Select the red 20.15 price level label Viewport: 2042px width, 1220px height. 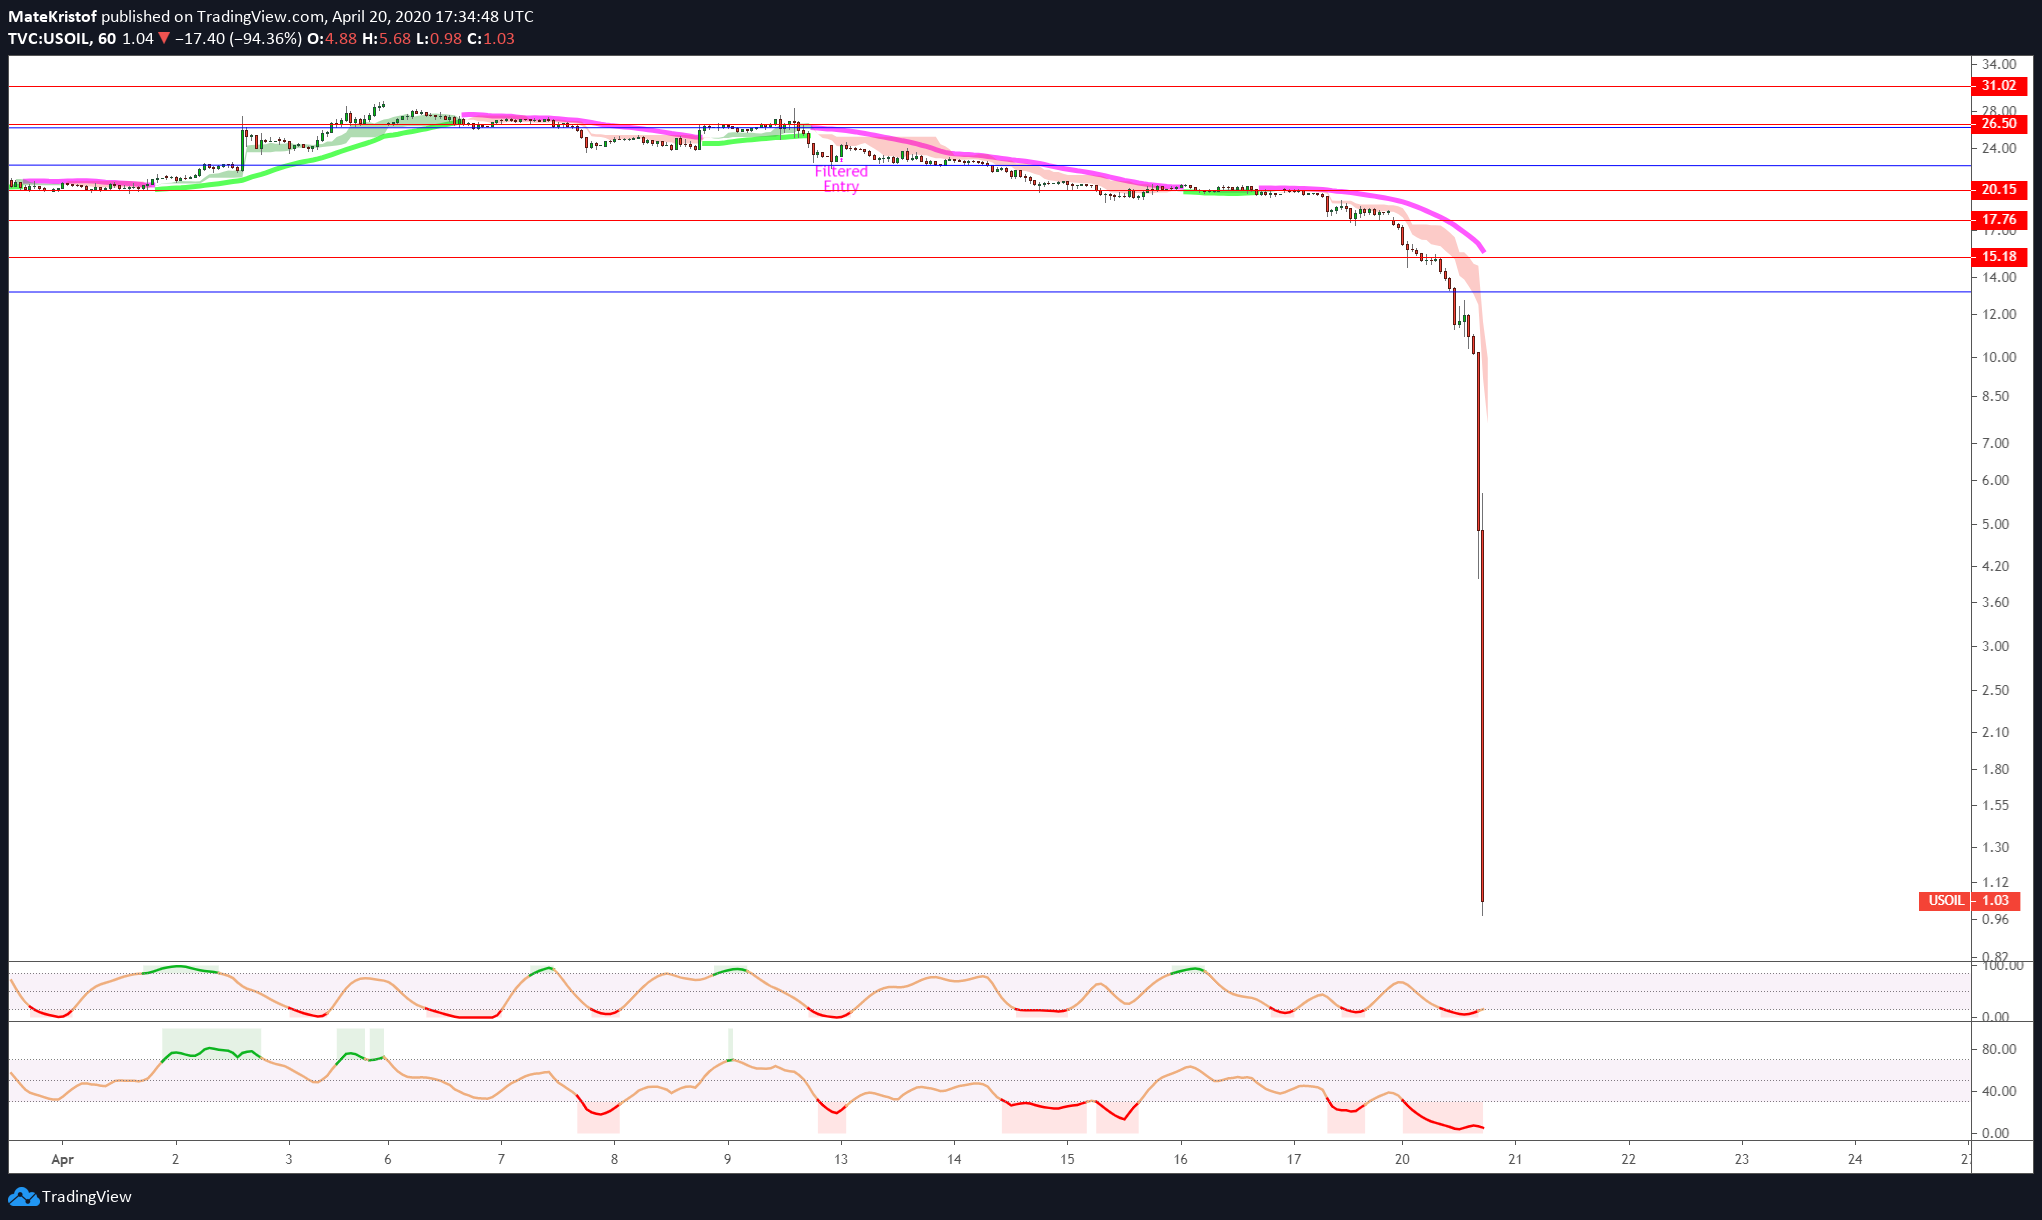pyautogui.click(x=1998, y=190)
